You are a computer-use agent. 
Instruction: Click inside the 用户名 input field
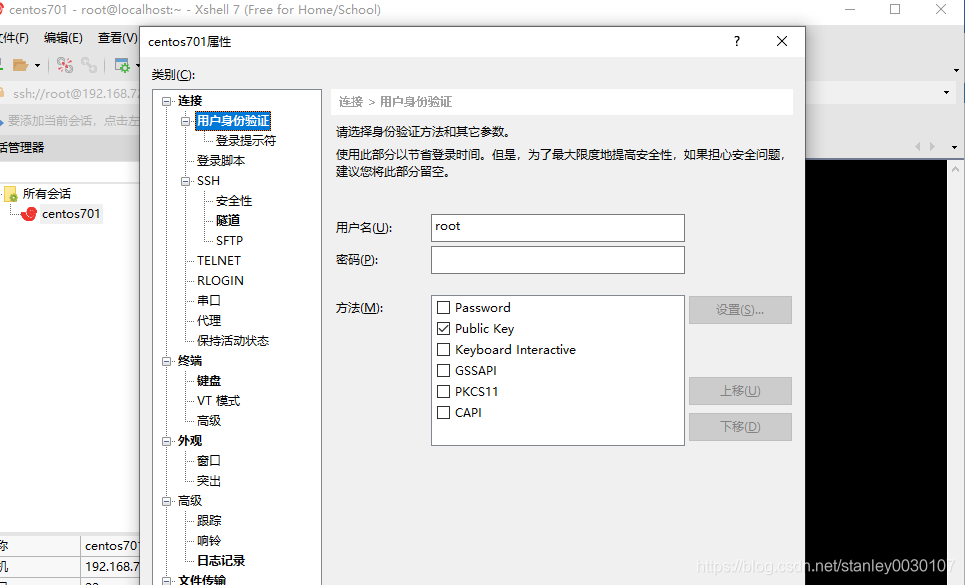tap(557, 227)
